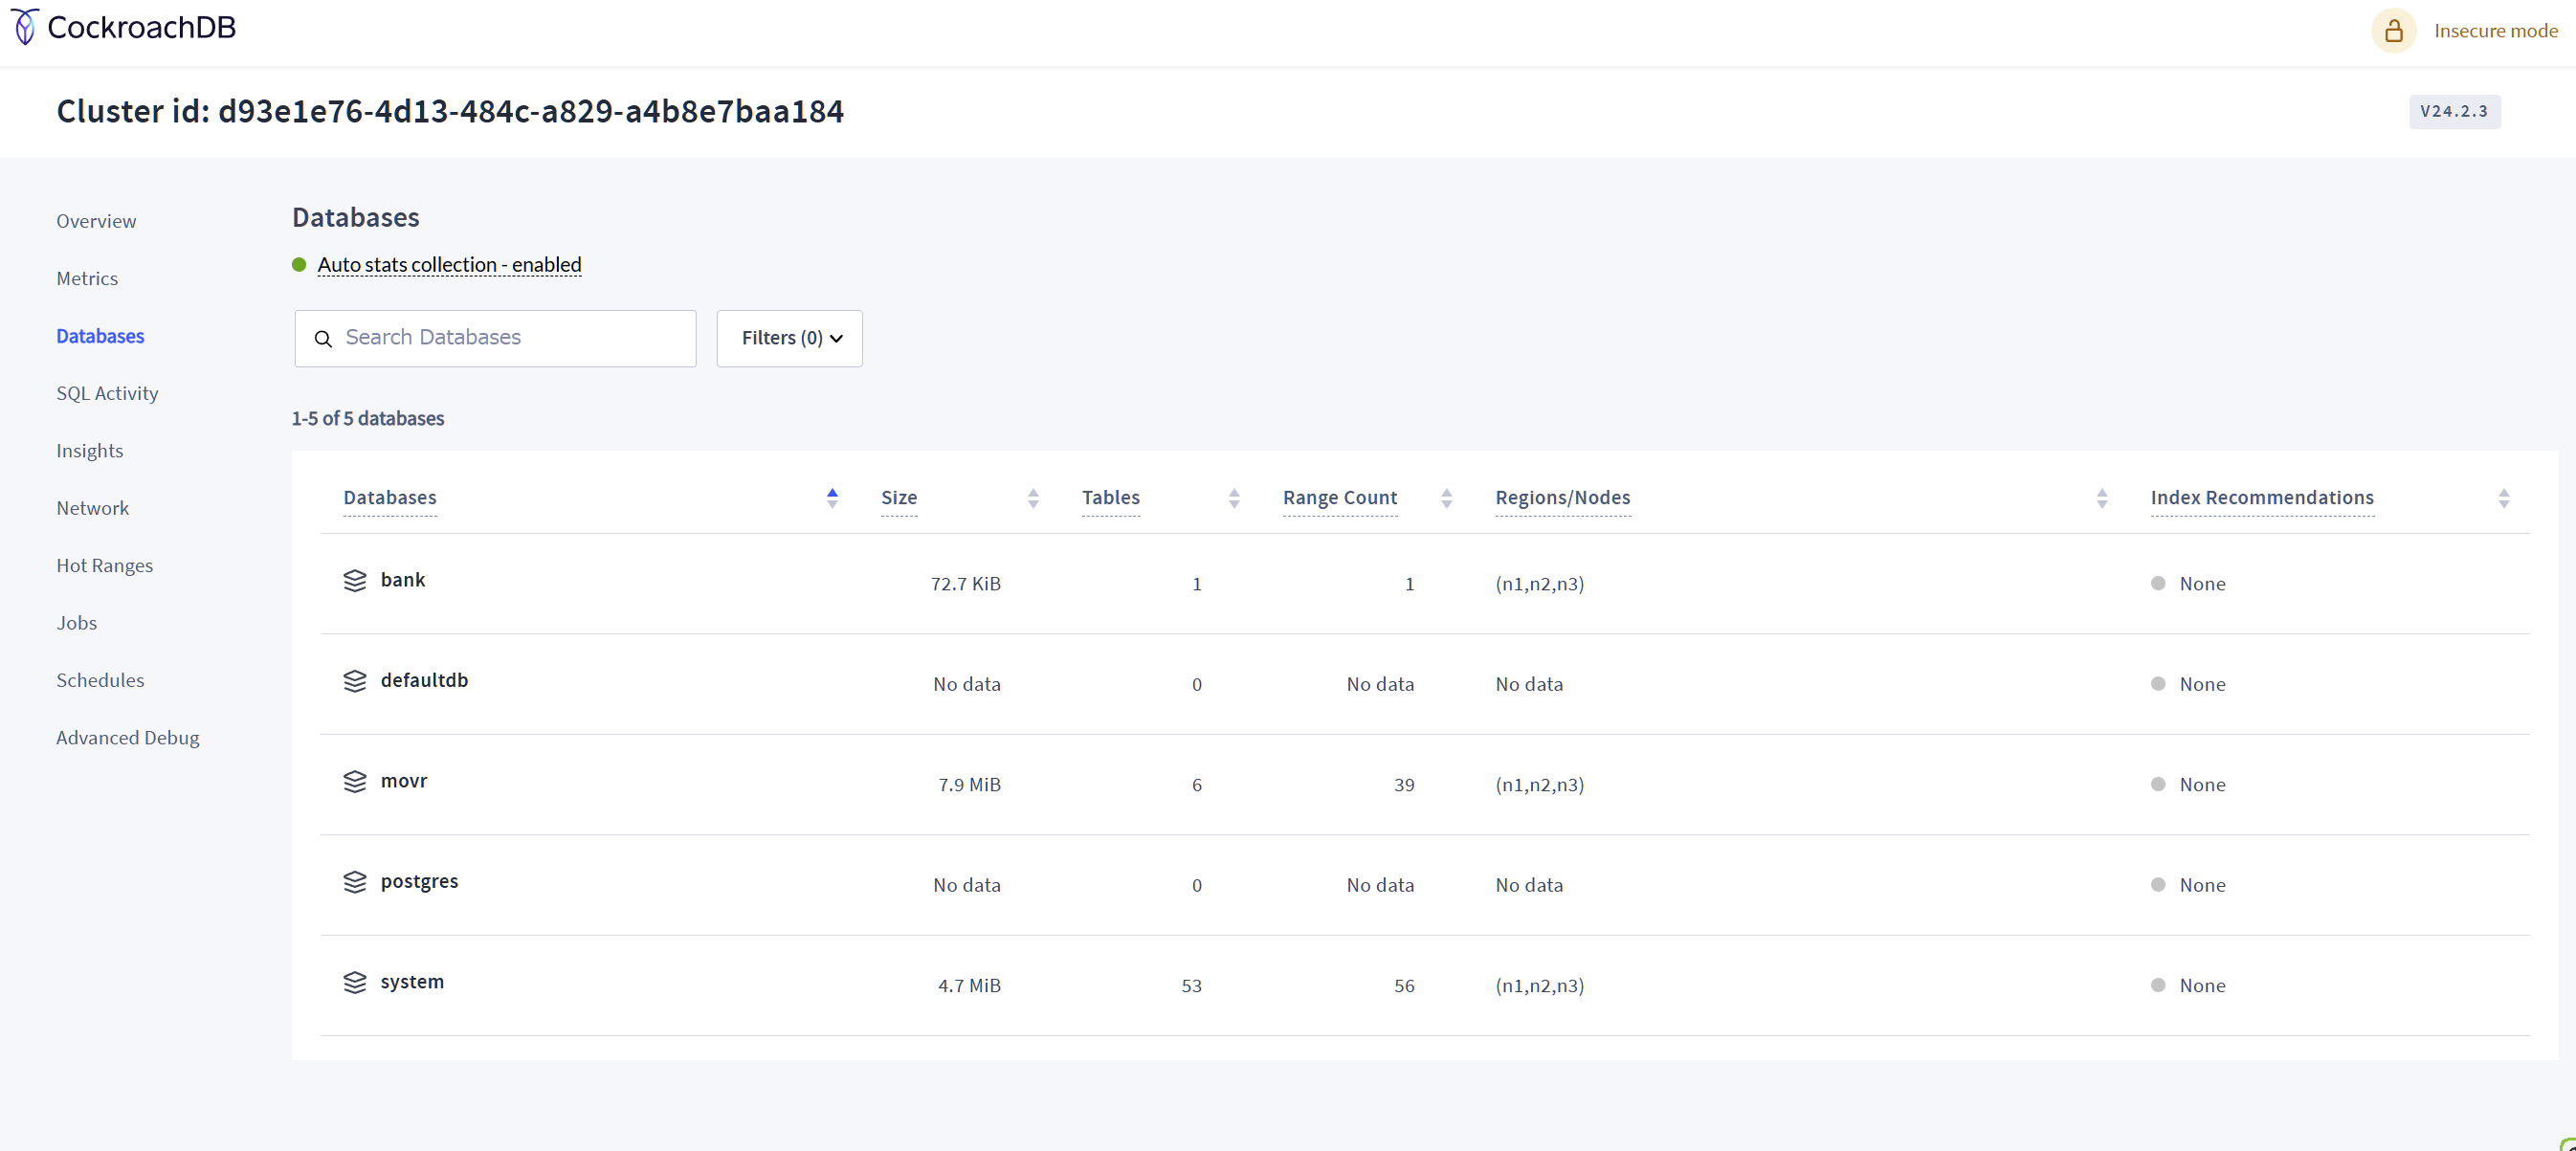Viewport: 2576px width, 1151px height.
Task: Click the Range Count column header label
Action: coord(1340,498)
